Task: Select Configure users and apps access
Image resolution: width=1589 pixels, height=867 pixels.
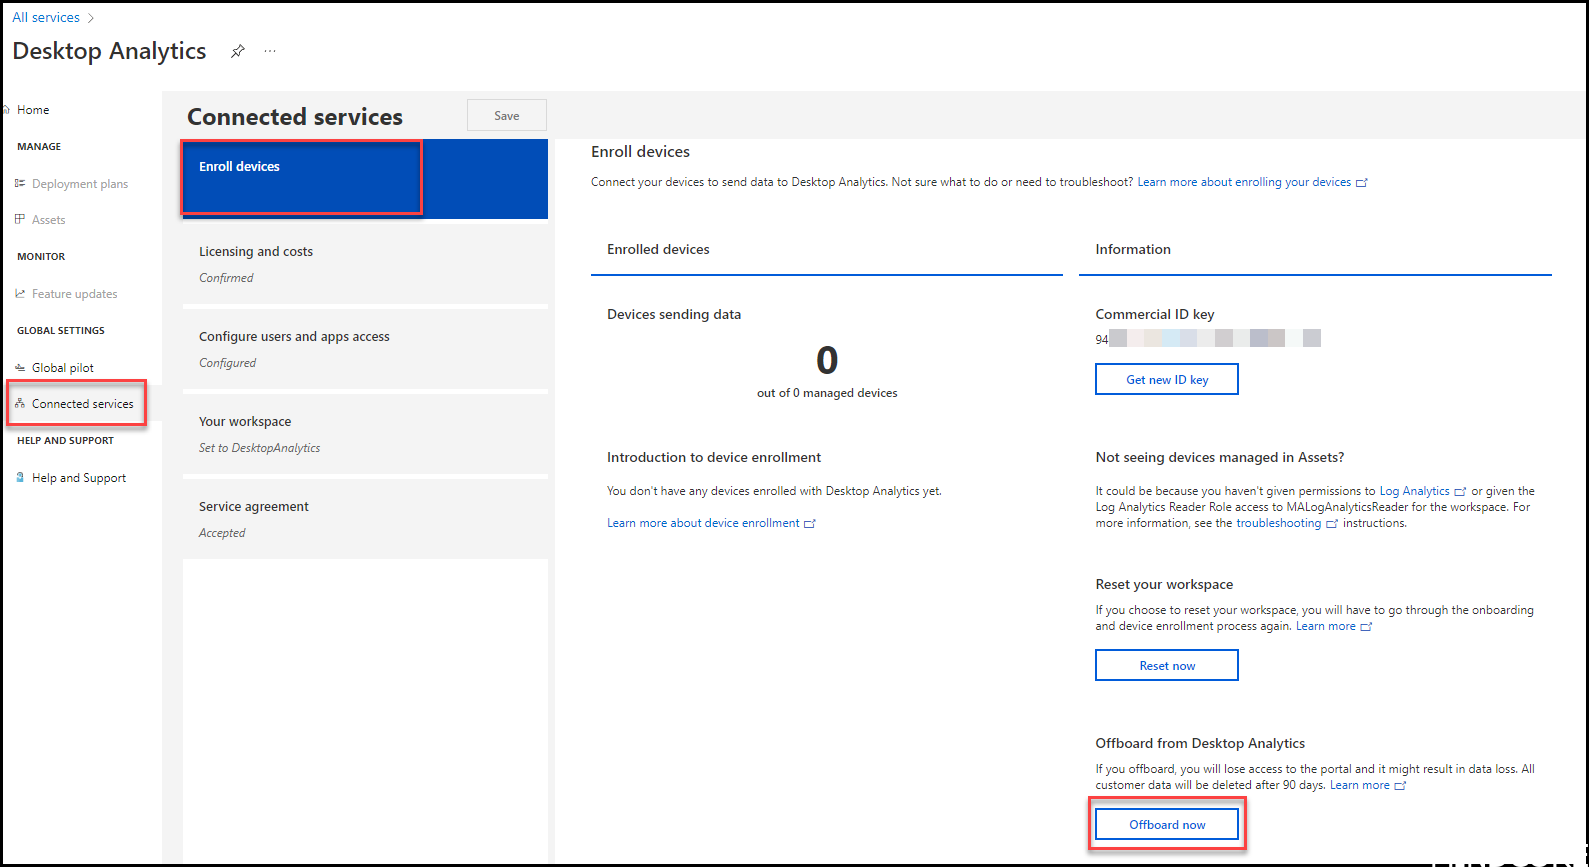Action: 365,349
